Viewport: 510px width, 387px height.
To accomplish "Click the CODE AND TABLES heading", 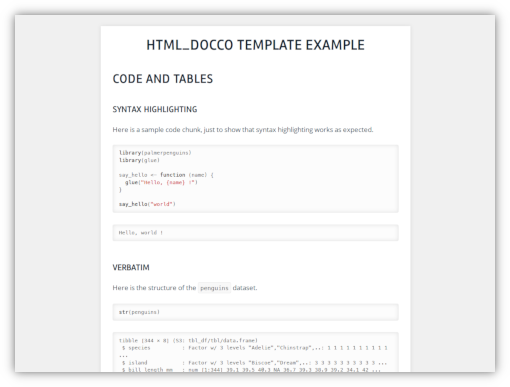I will (x=163, y=79).
